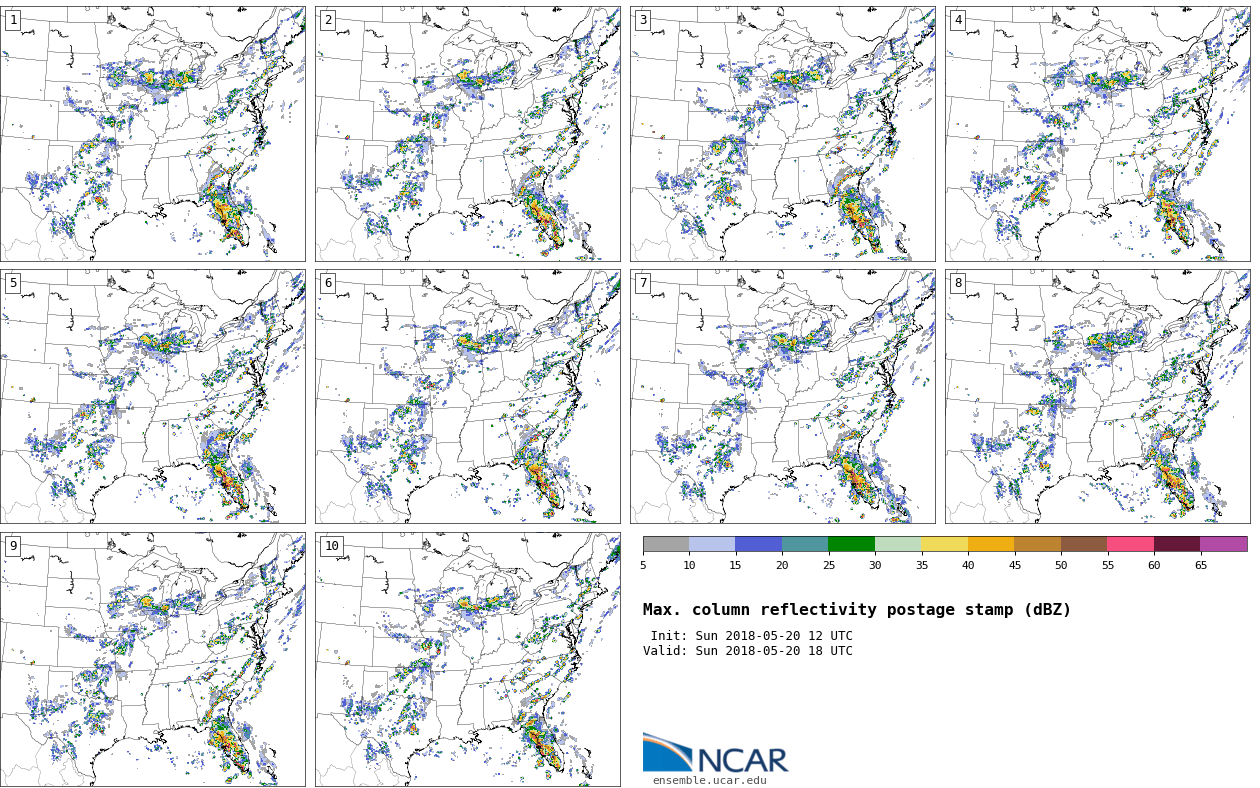
Task: Select ensemble member 1 reflectivity map
Action: click(153, 134)
